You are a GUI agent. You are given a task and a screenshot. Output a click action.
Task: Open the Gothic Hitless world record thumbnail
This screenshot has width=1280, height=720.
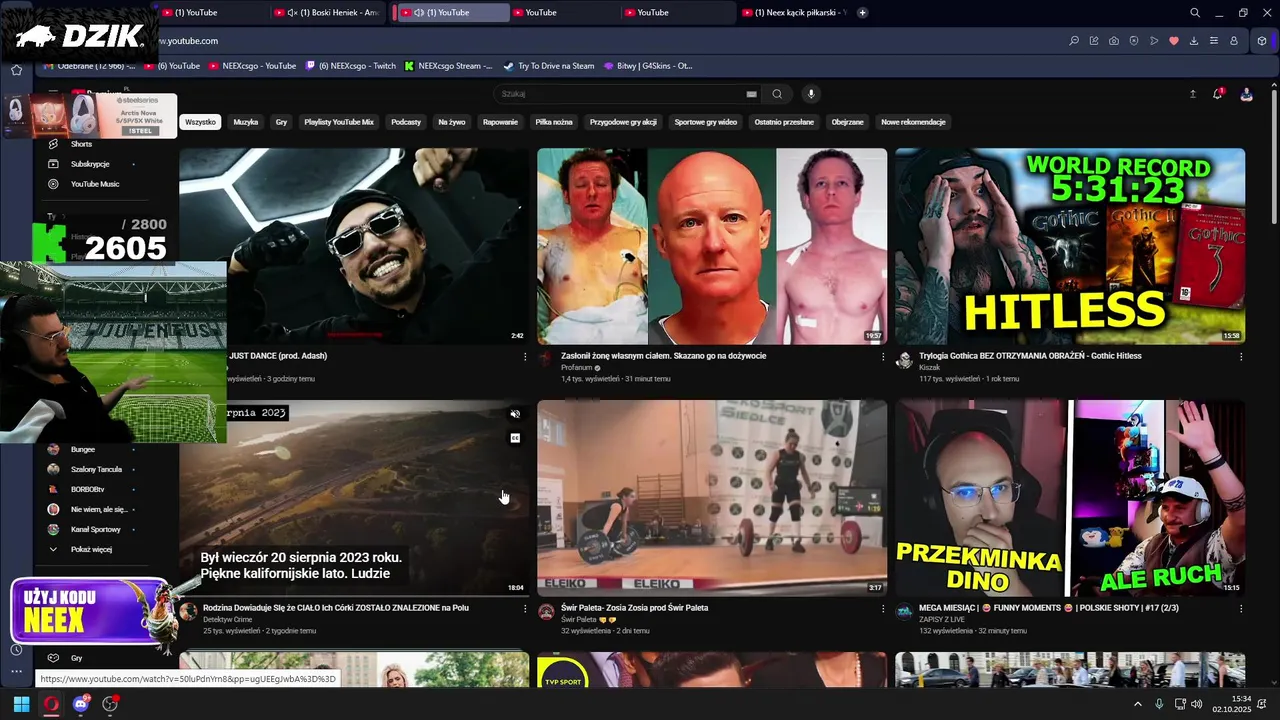(1070, 246)
